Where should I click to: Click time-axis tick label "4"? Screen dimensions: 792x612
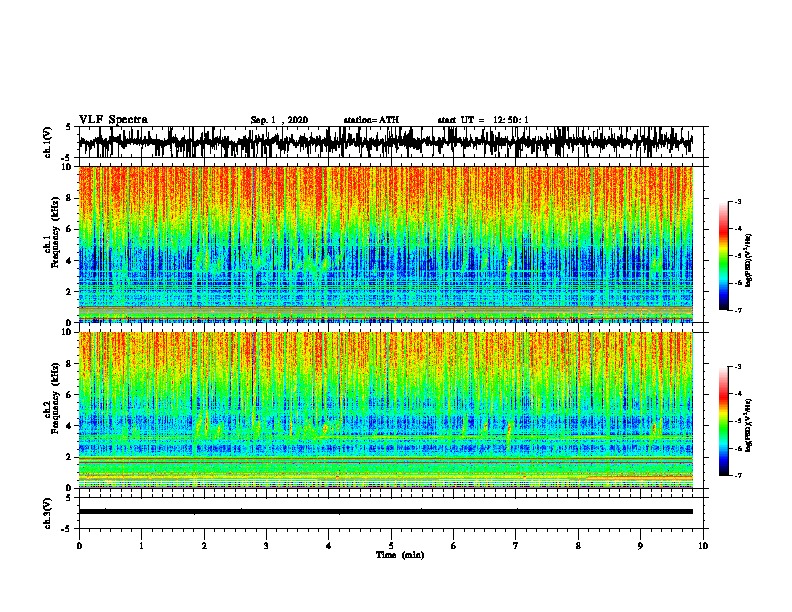pyautogui.click(x=329, y=546)
